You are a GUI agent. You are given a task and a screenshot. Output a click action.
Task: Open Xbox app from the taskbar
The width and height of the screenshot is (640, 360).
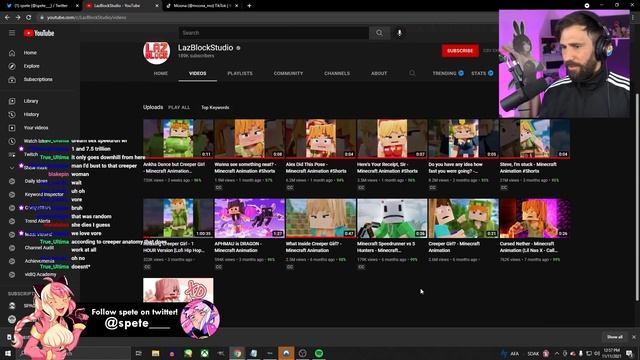(x=204, y=353)
